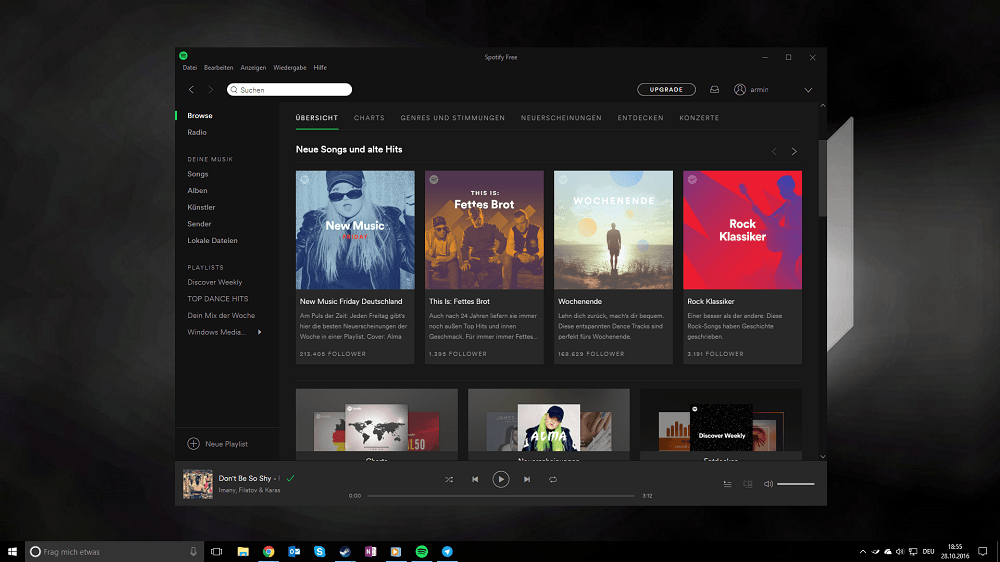
Task: Open the Anzeigen menu
Action: [253, 68]
